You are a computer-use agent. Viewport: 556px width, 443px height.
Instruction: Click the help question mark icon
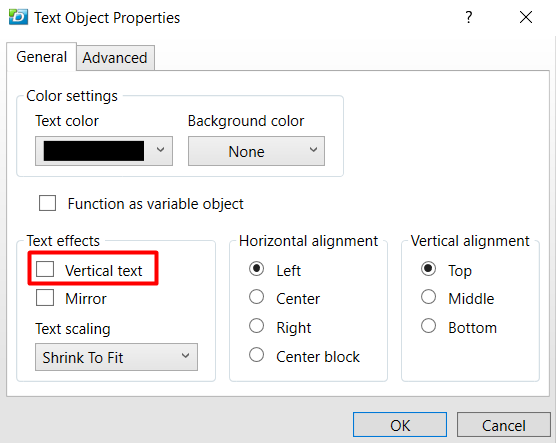[x=468, y=17]
